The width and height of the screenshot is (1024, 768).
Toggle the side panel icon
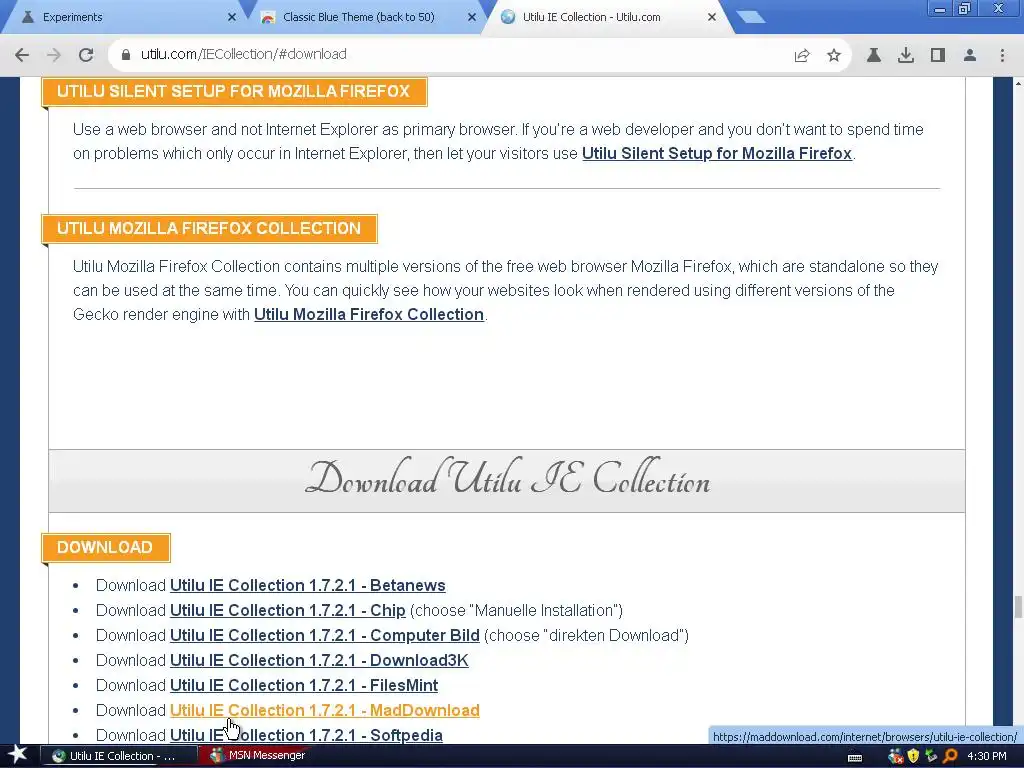pos(938,55)
